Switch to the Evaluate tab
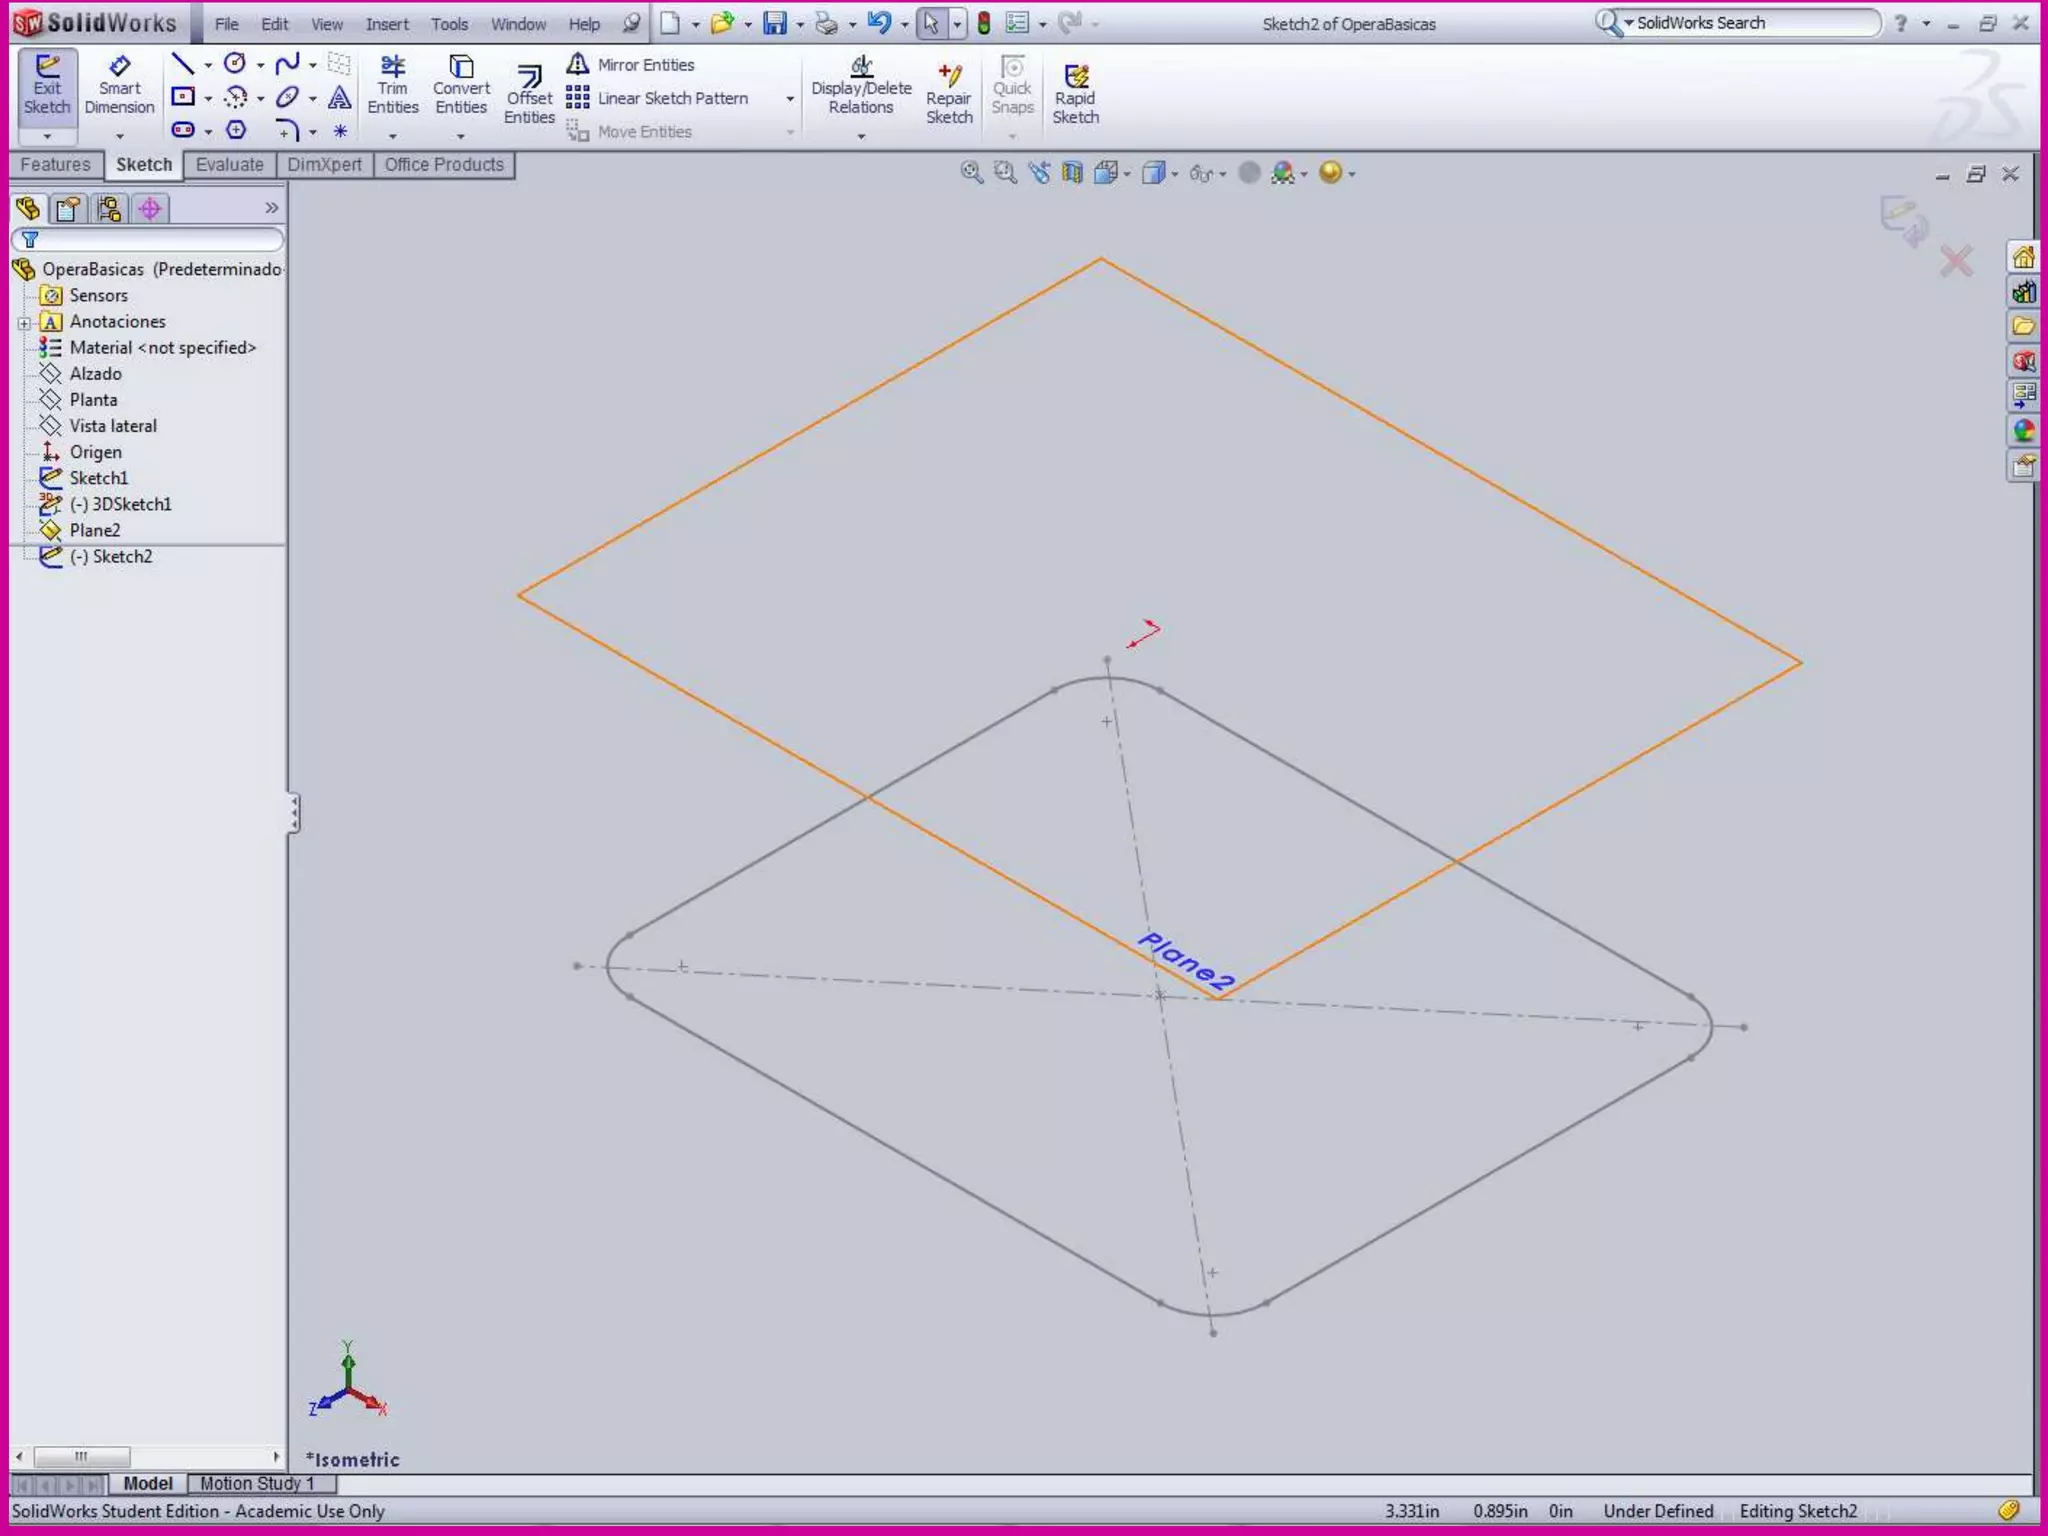2048x1536 pixels. 229,165
